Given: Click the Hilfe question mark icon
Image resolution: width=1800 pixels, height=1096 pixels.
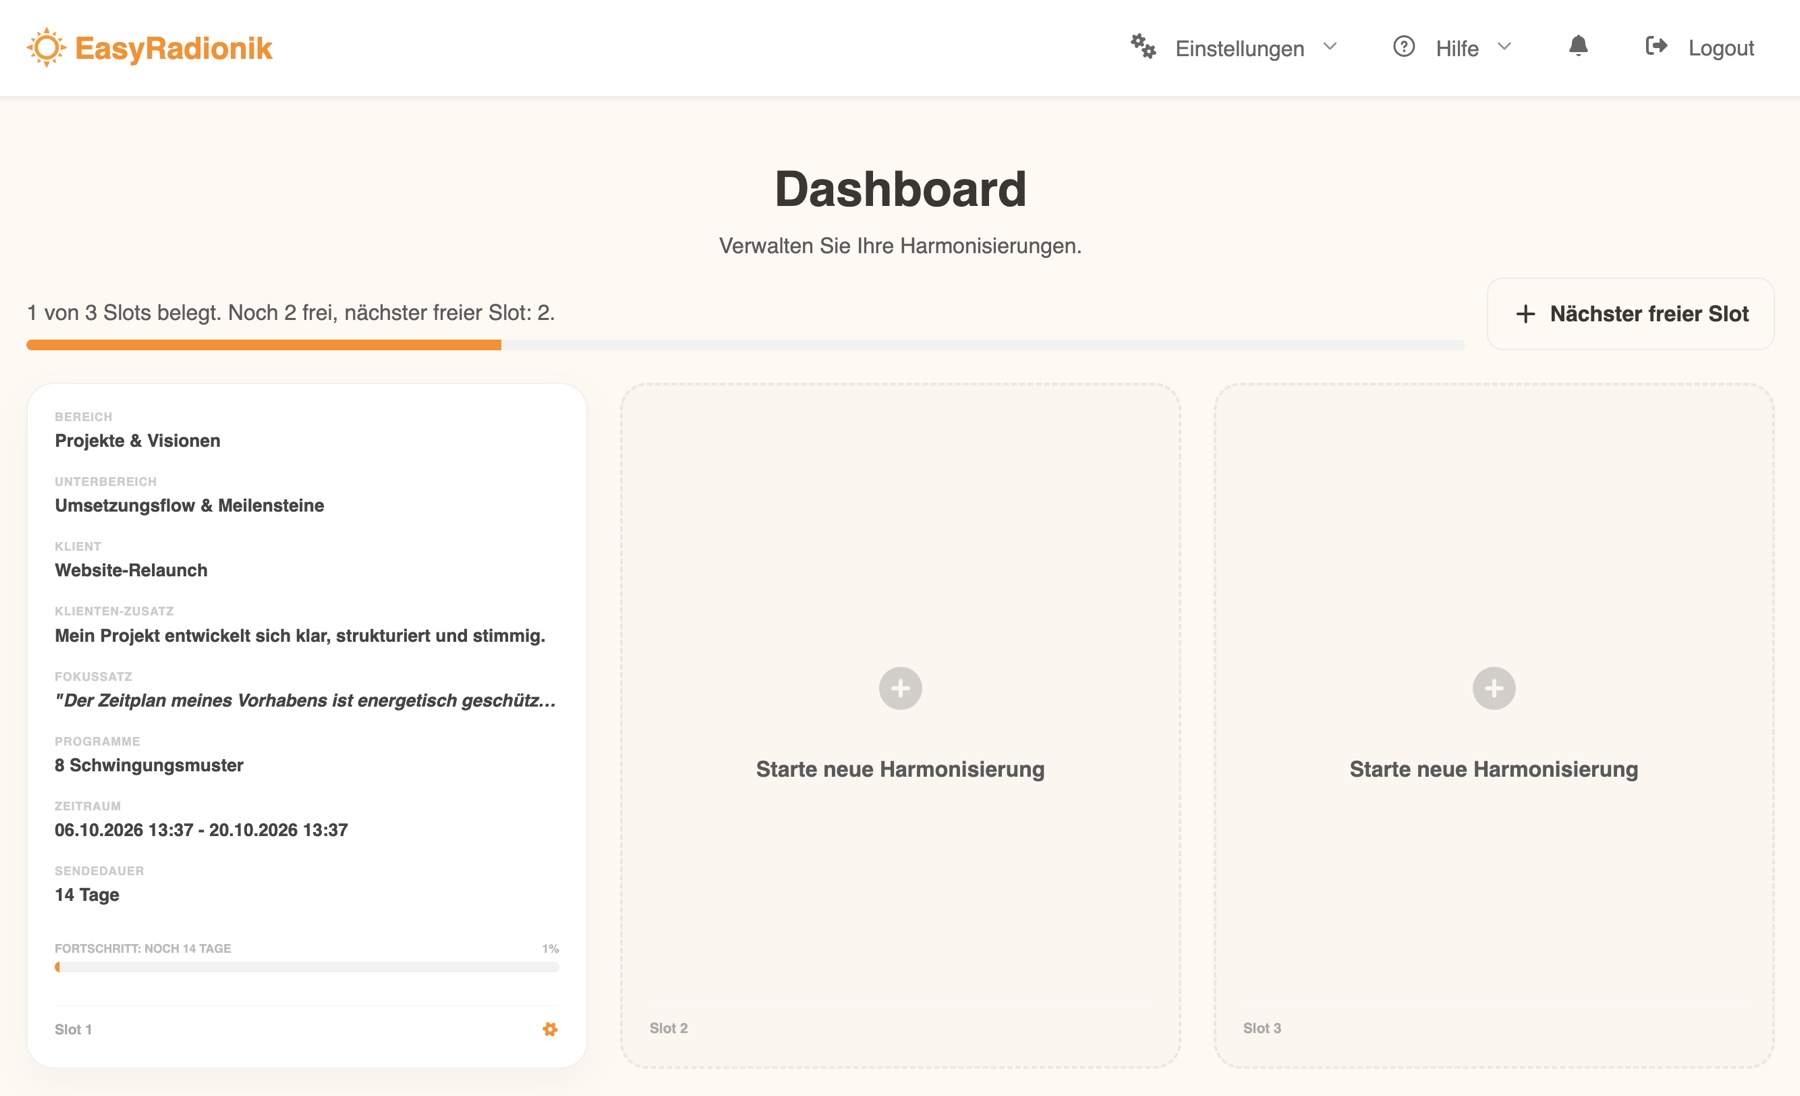Looking at the screenshot, I should pyautogui.click(x=1404, y=47).
